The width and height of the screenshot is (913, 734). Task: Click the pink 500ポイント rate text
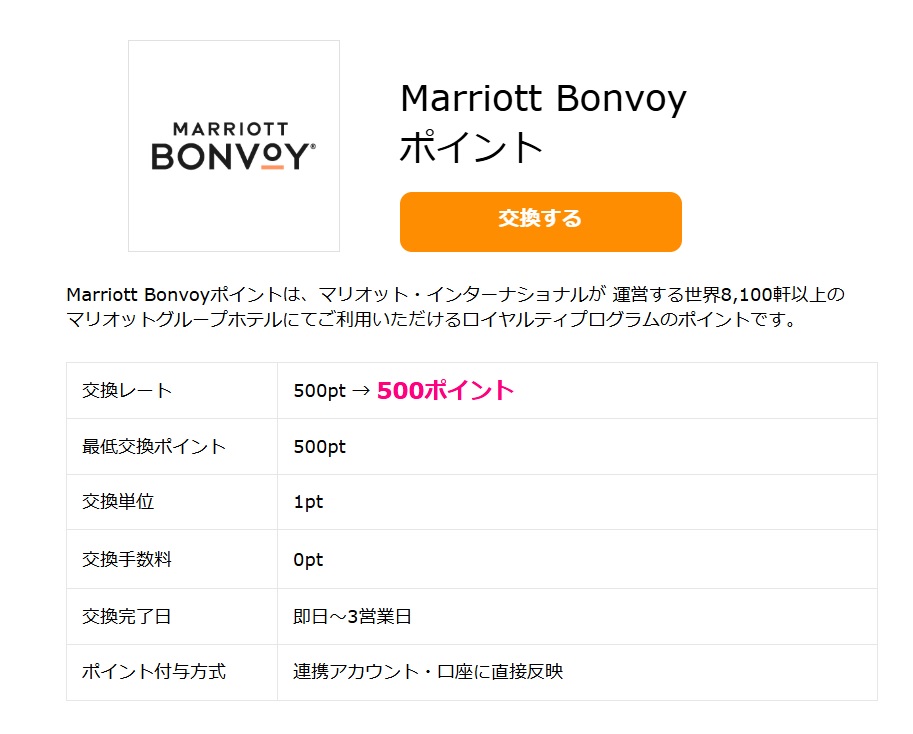[445, 390]
